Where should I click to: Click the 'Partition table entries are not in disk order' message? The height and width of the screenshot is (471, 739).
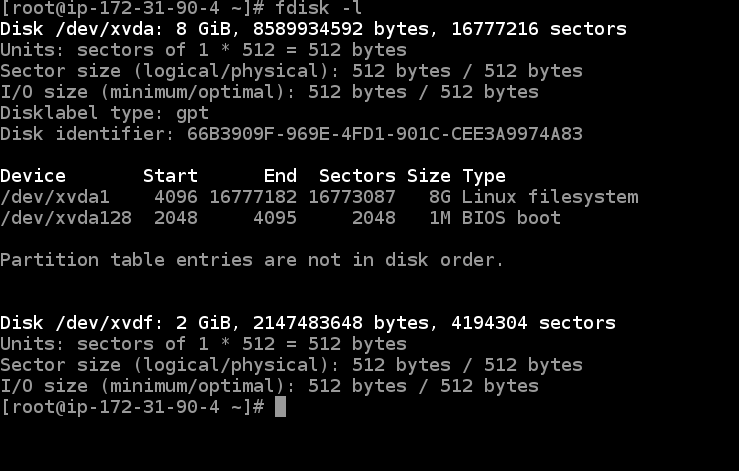(252, 260)
